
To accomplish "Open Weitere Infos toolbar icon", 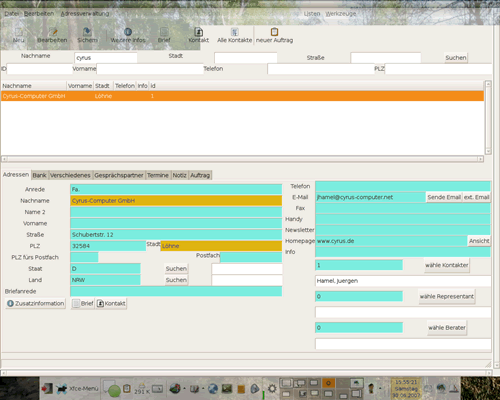I will tap(128, 35).
